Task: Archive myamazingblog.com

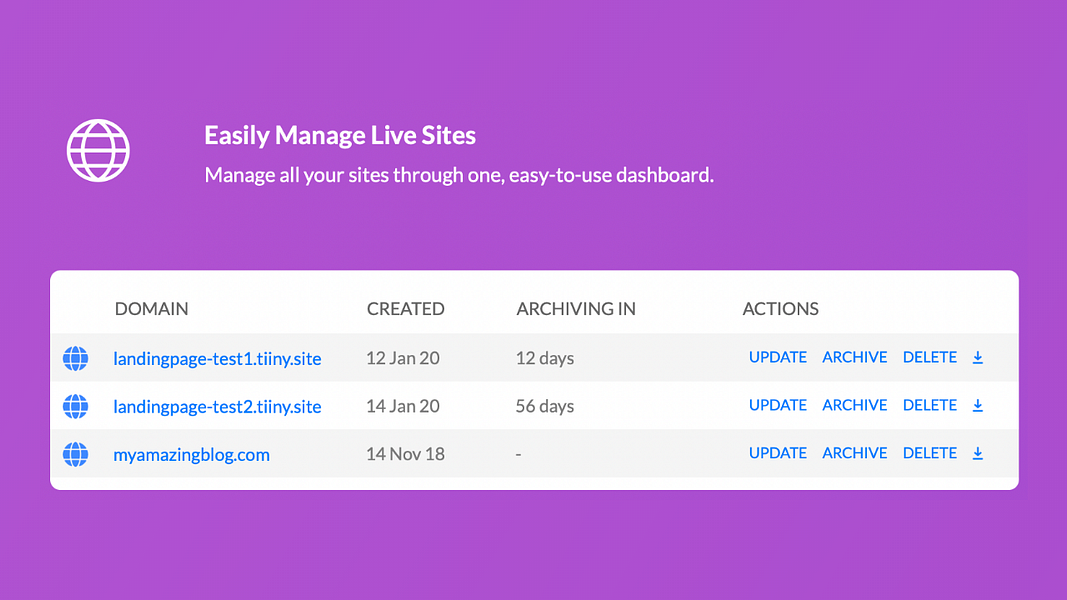Action: click(x=855, y=453)
